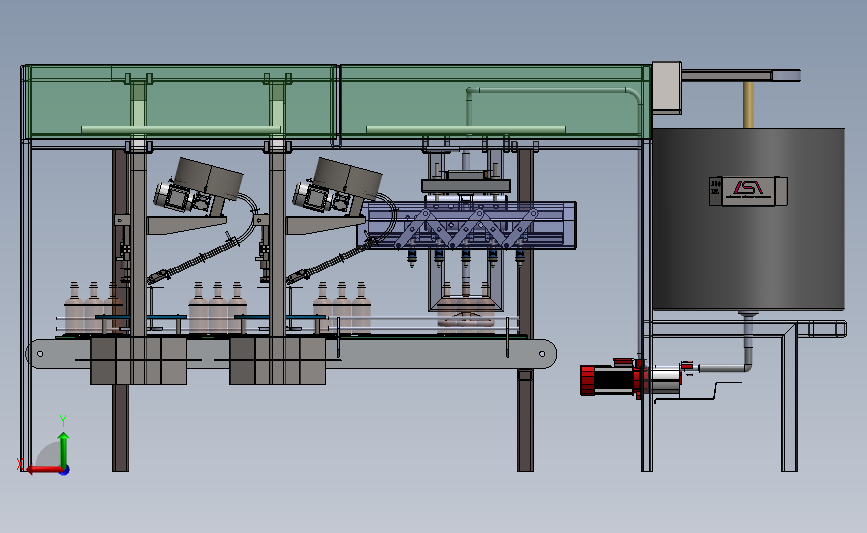
Task: Select the large dark cylindrical storage tank
Action: tap(749, 220)
